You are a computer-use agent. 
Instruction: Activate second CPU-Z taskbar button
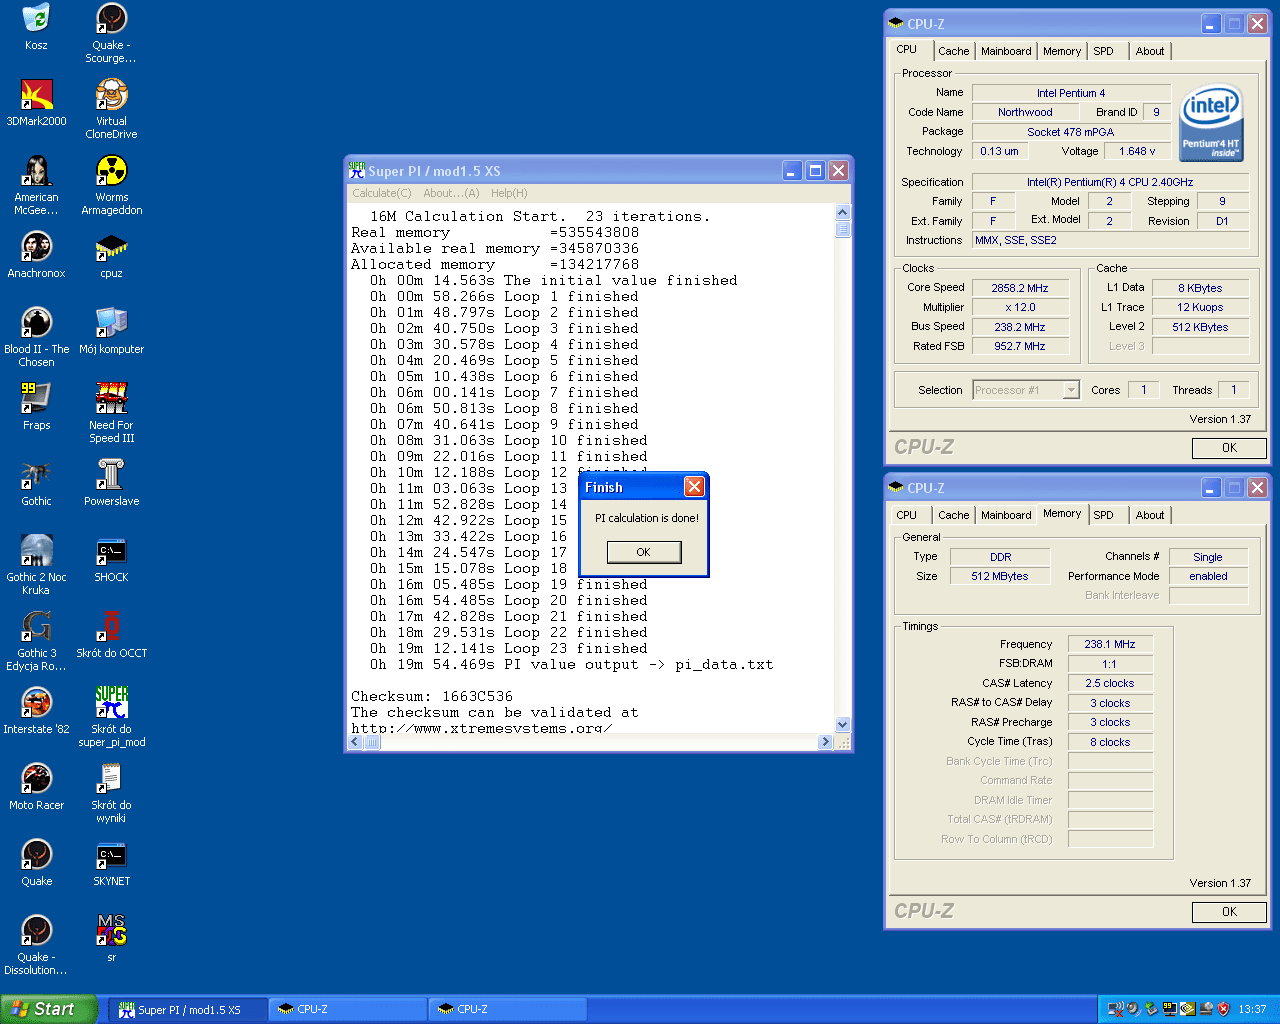[507, 1010]
